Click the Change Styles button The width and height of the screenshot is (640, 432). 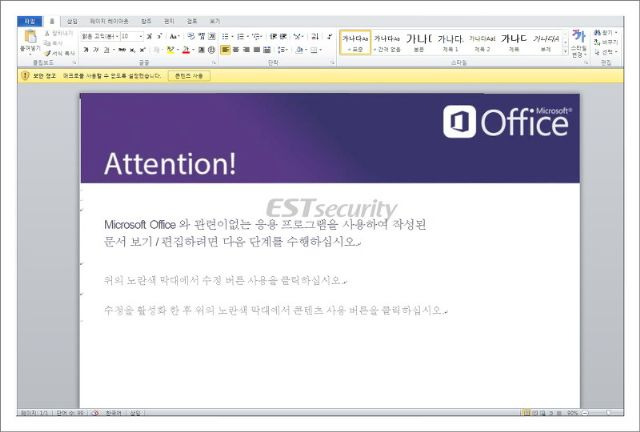pyautogui.click(x=578, y=43)
